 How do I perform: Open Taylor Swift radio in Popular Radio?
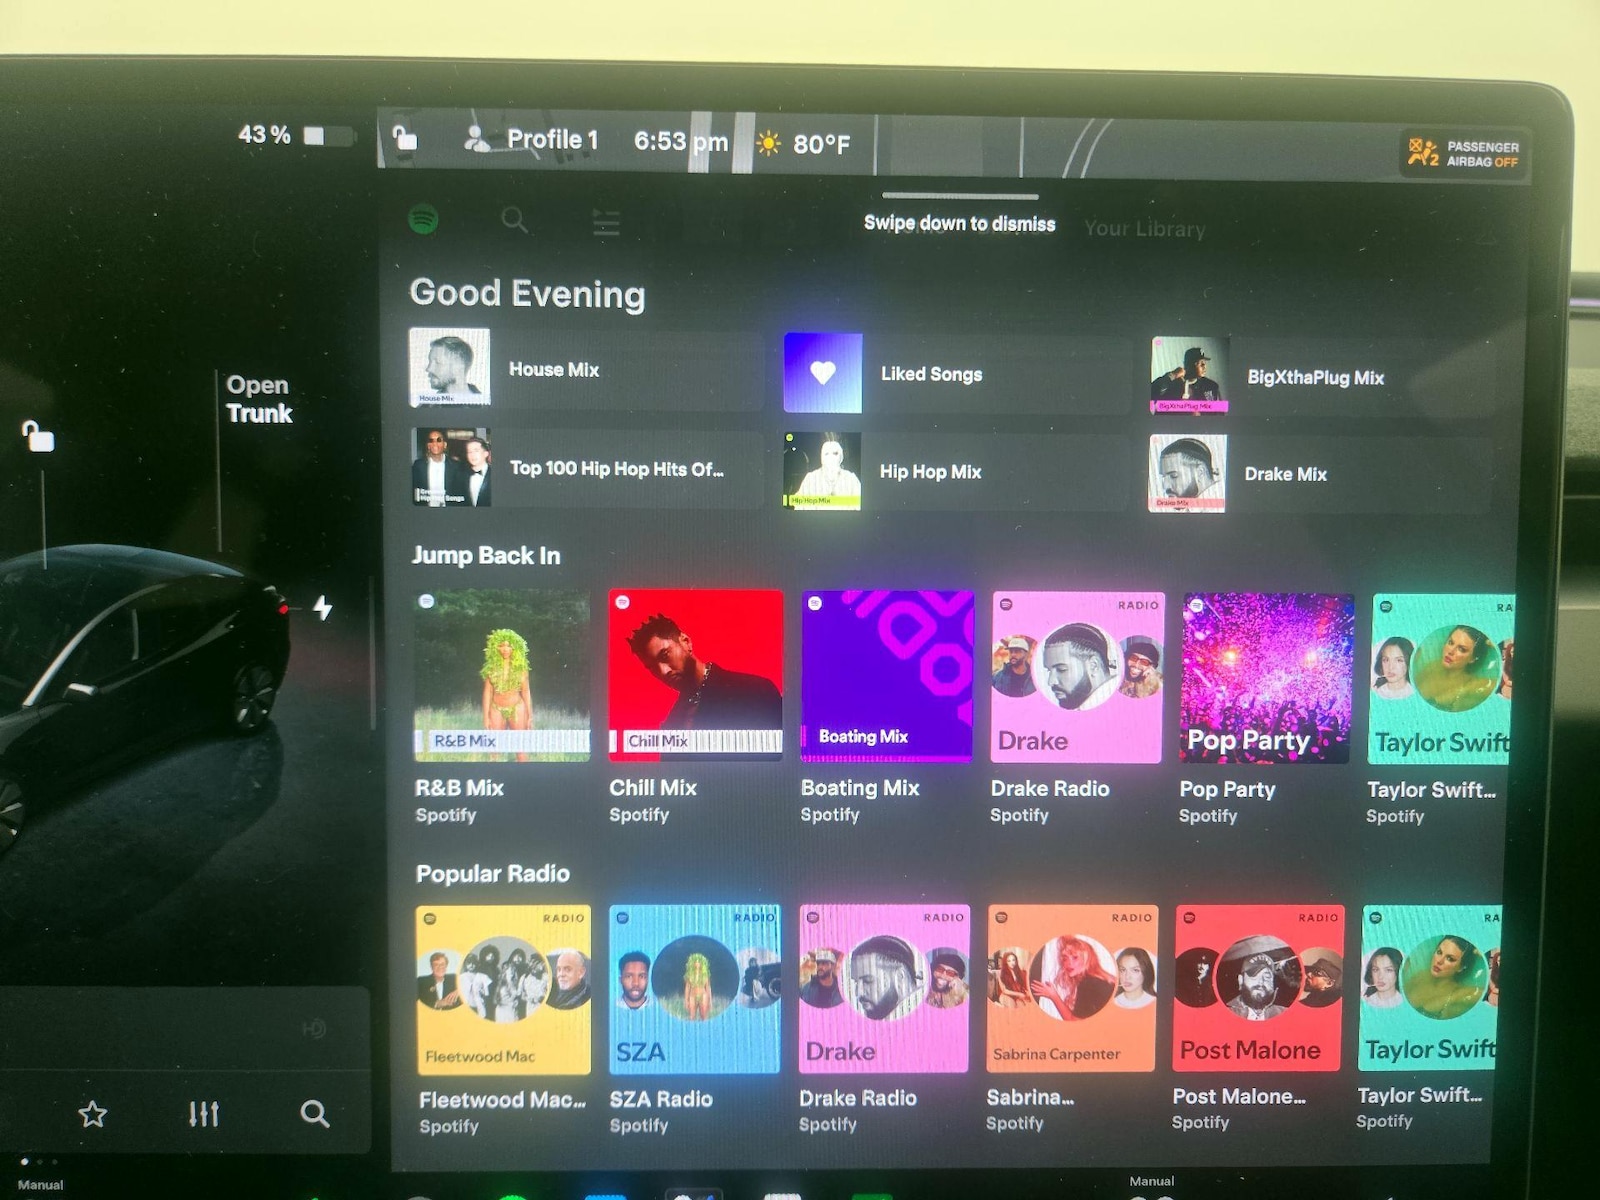coord(1431,987)
